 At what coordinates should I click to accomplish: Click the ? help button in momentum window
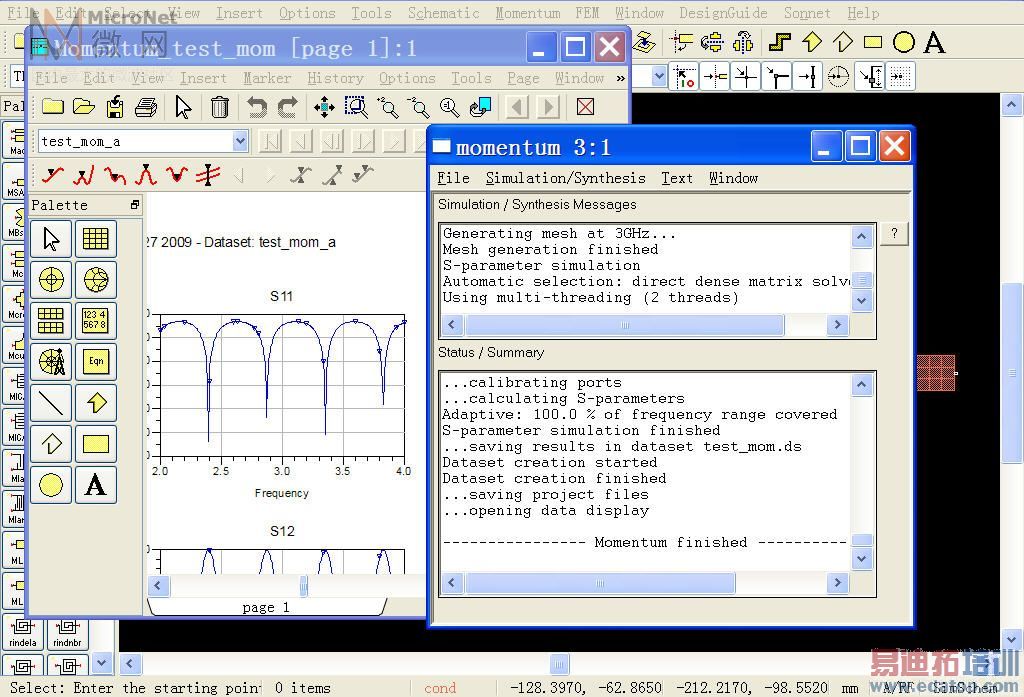pyautogui.click(x=894, y=234)
